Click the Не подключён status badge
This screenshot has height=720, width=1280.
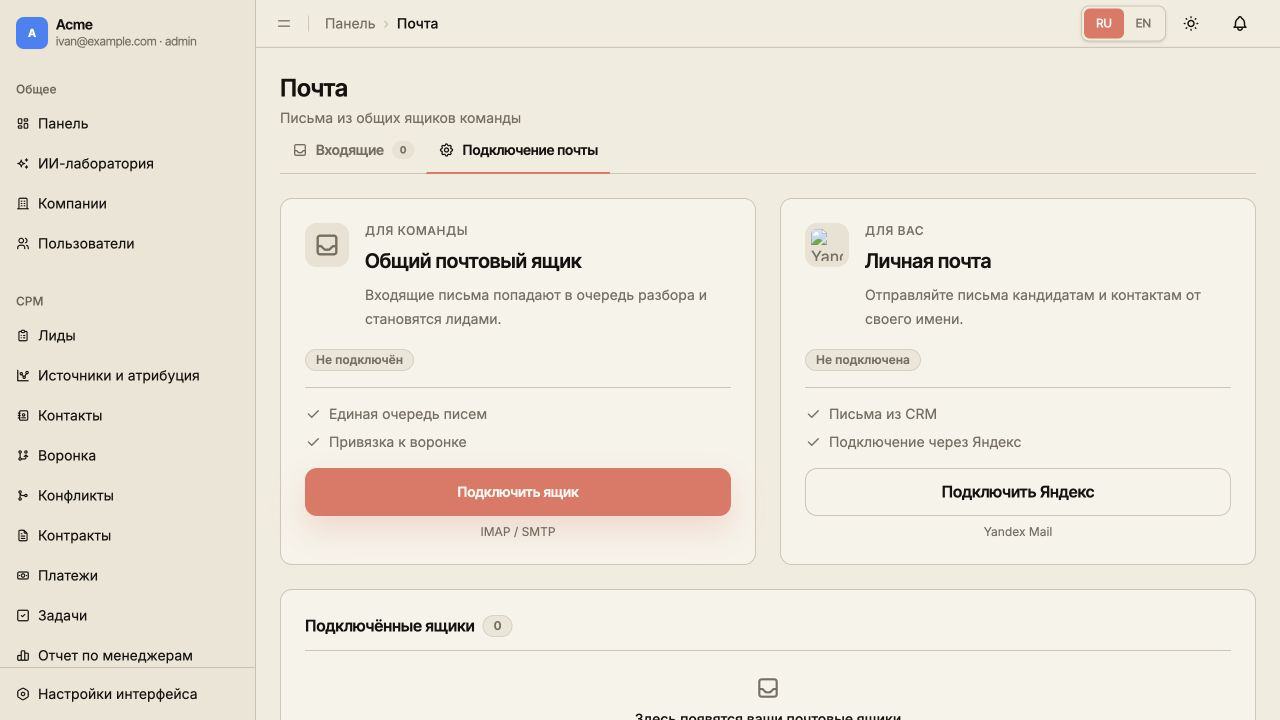coord(359,359)
